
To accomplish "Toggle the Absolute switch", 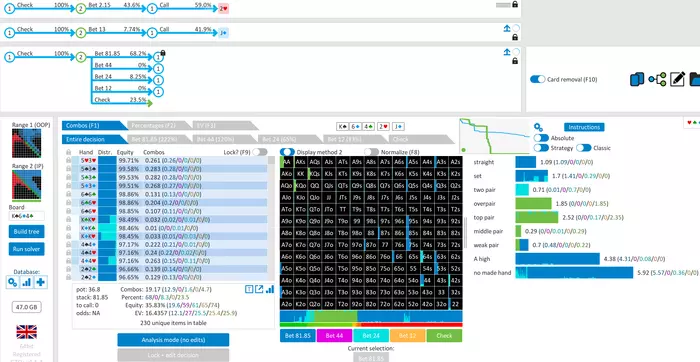I will click(x=541, y=138).
